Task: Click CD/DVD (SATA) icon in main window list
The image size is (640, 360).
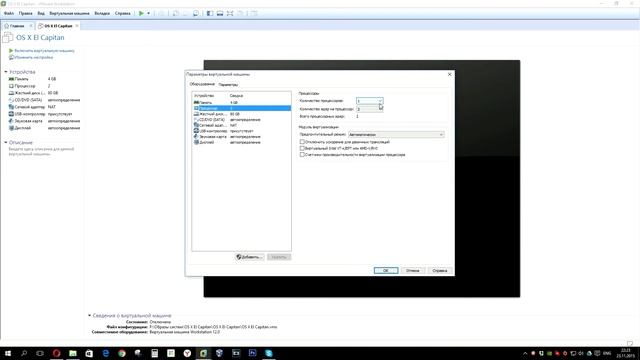Action: pos(11,100)
